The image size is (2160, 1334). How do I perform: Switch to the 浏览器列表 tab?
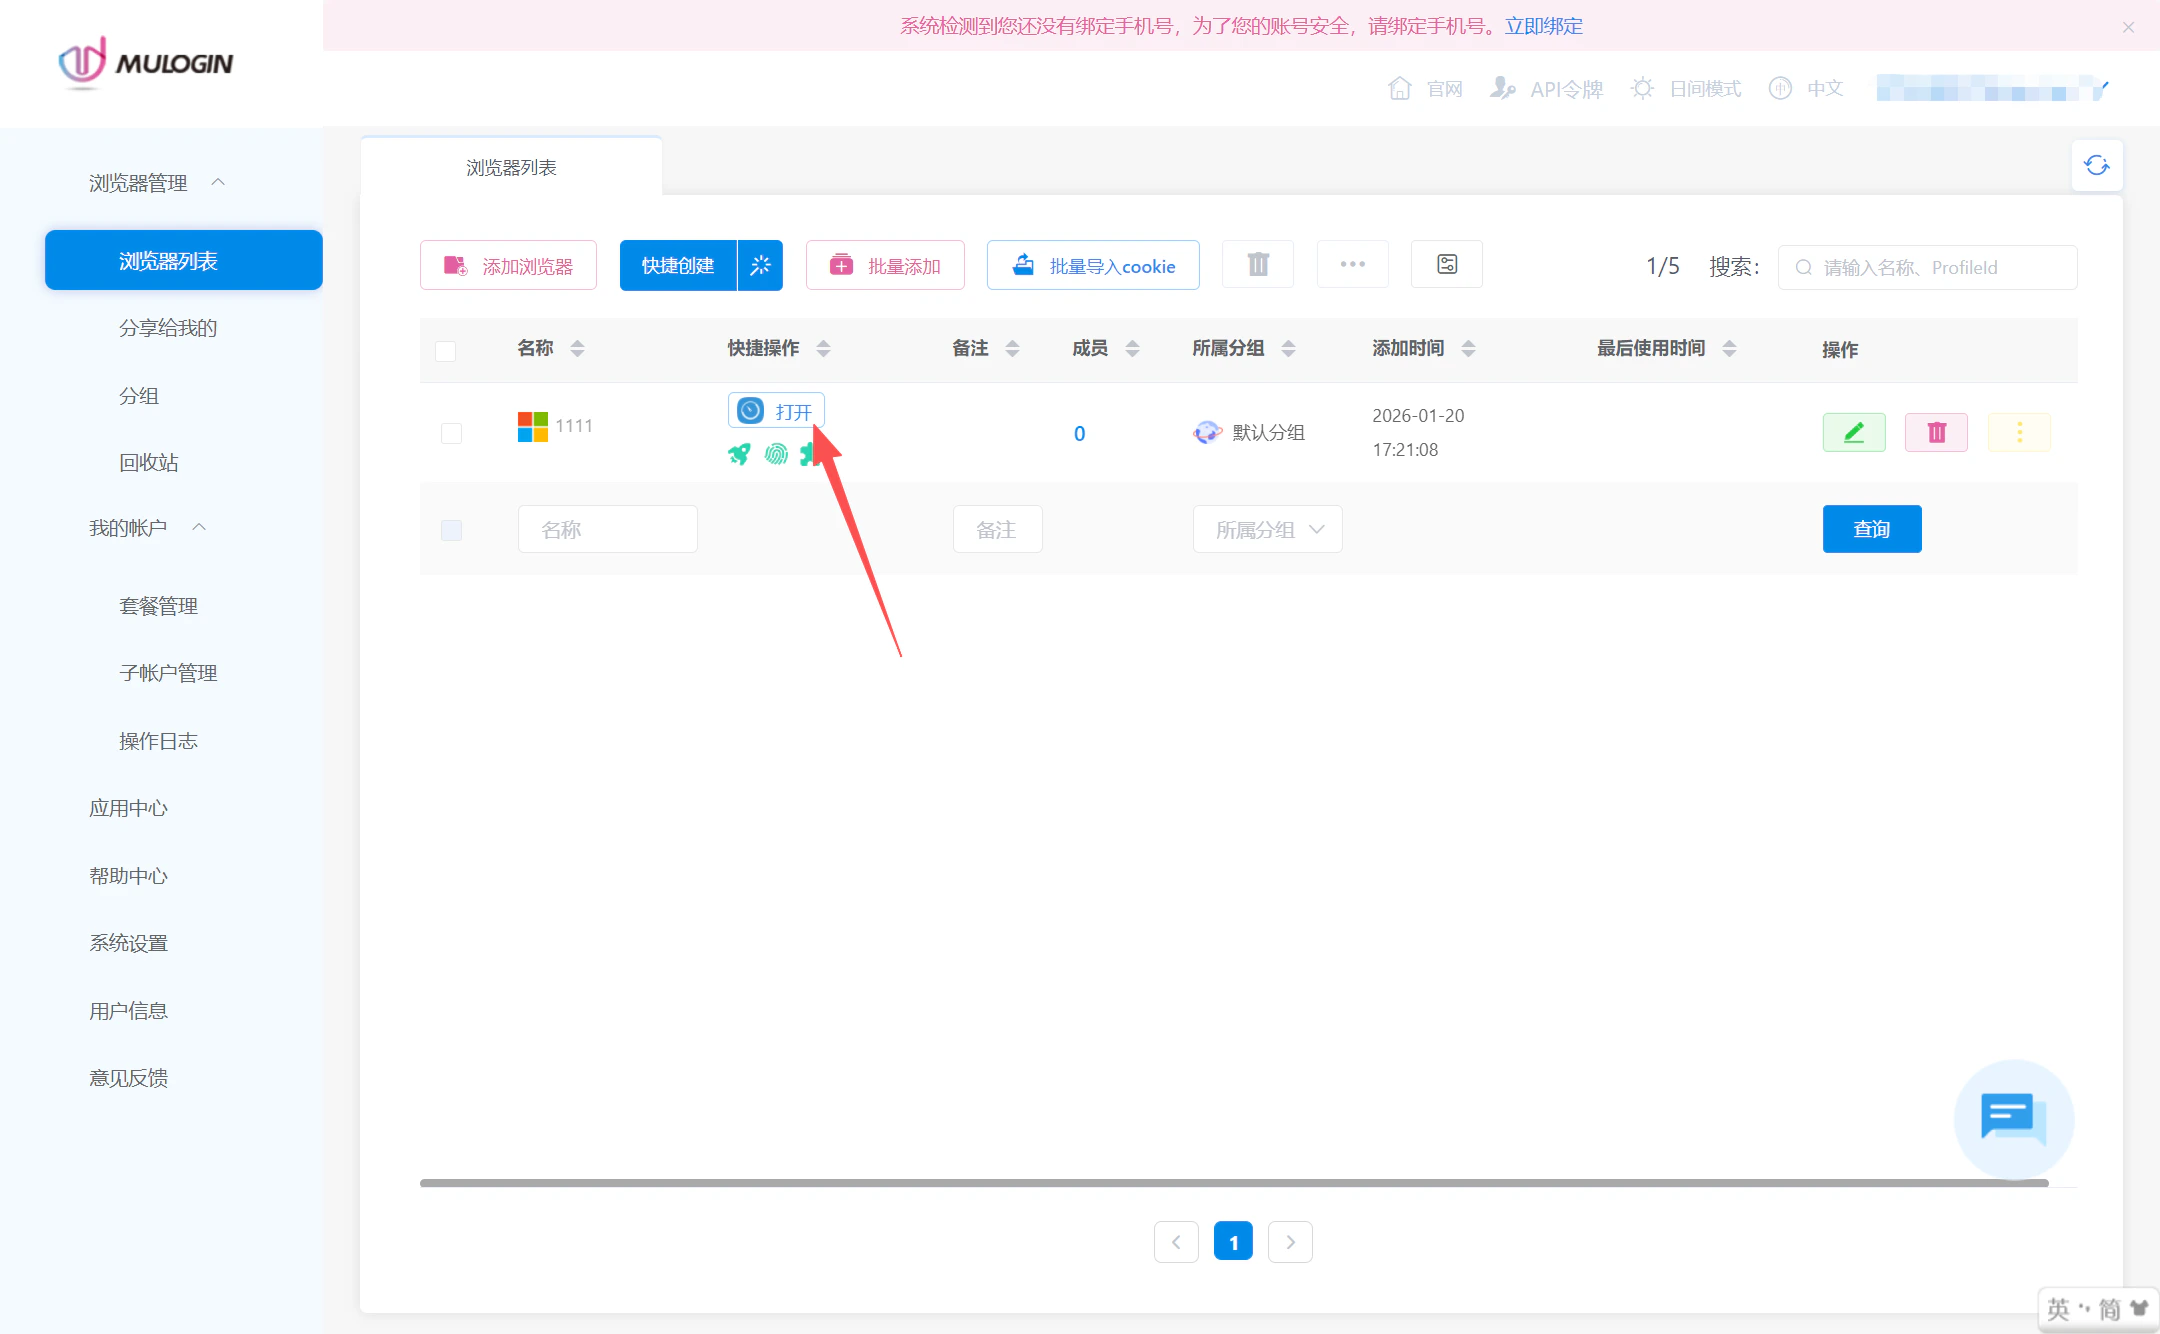tap(512, 167)
